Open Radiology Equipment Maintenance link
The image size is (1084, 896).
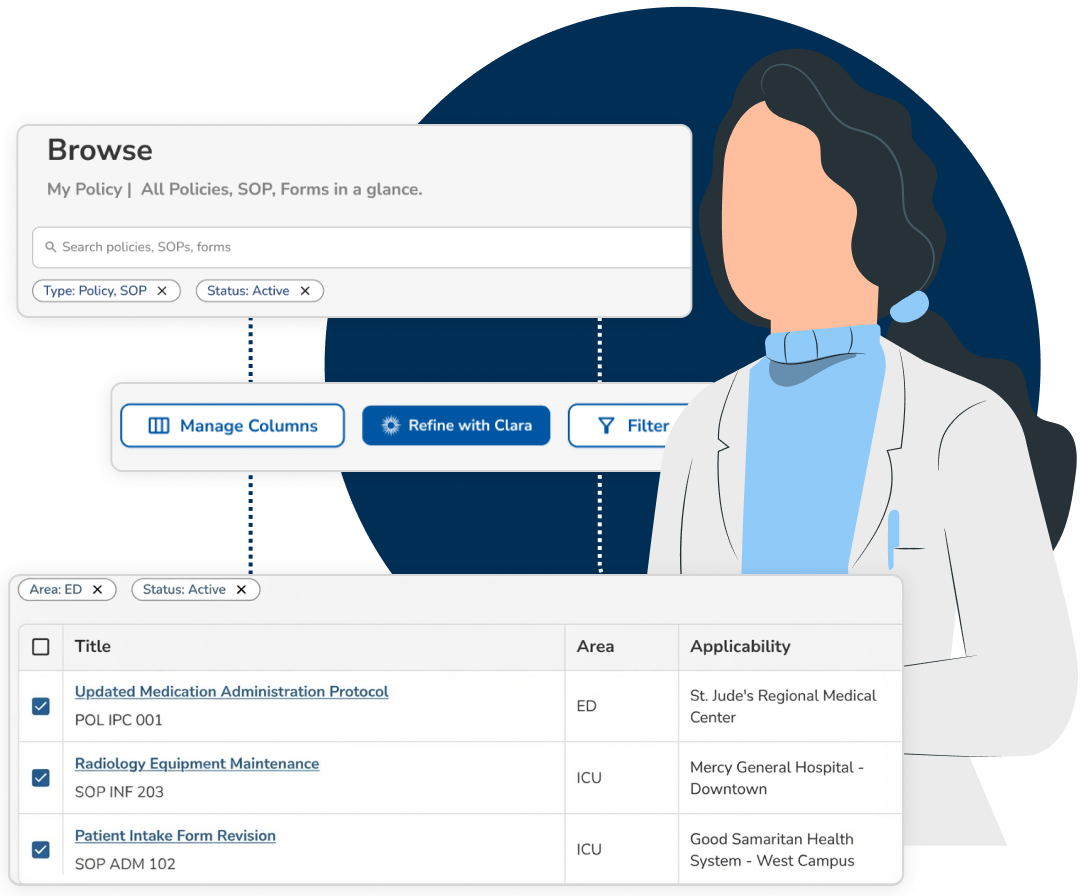tap(197, 763)
